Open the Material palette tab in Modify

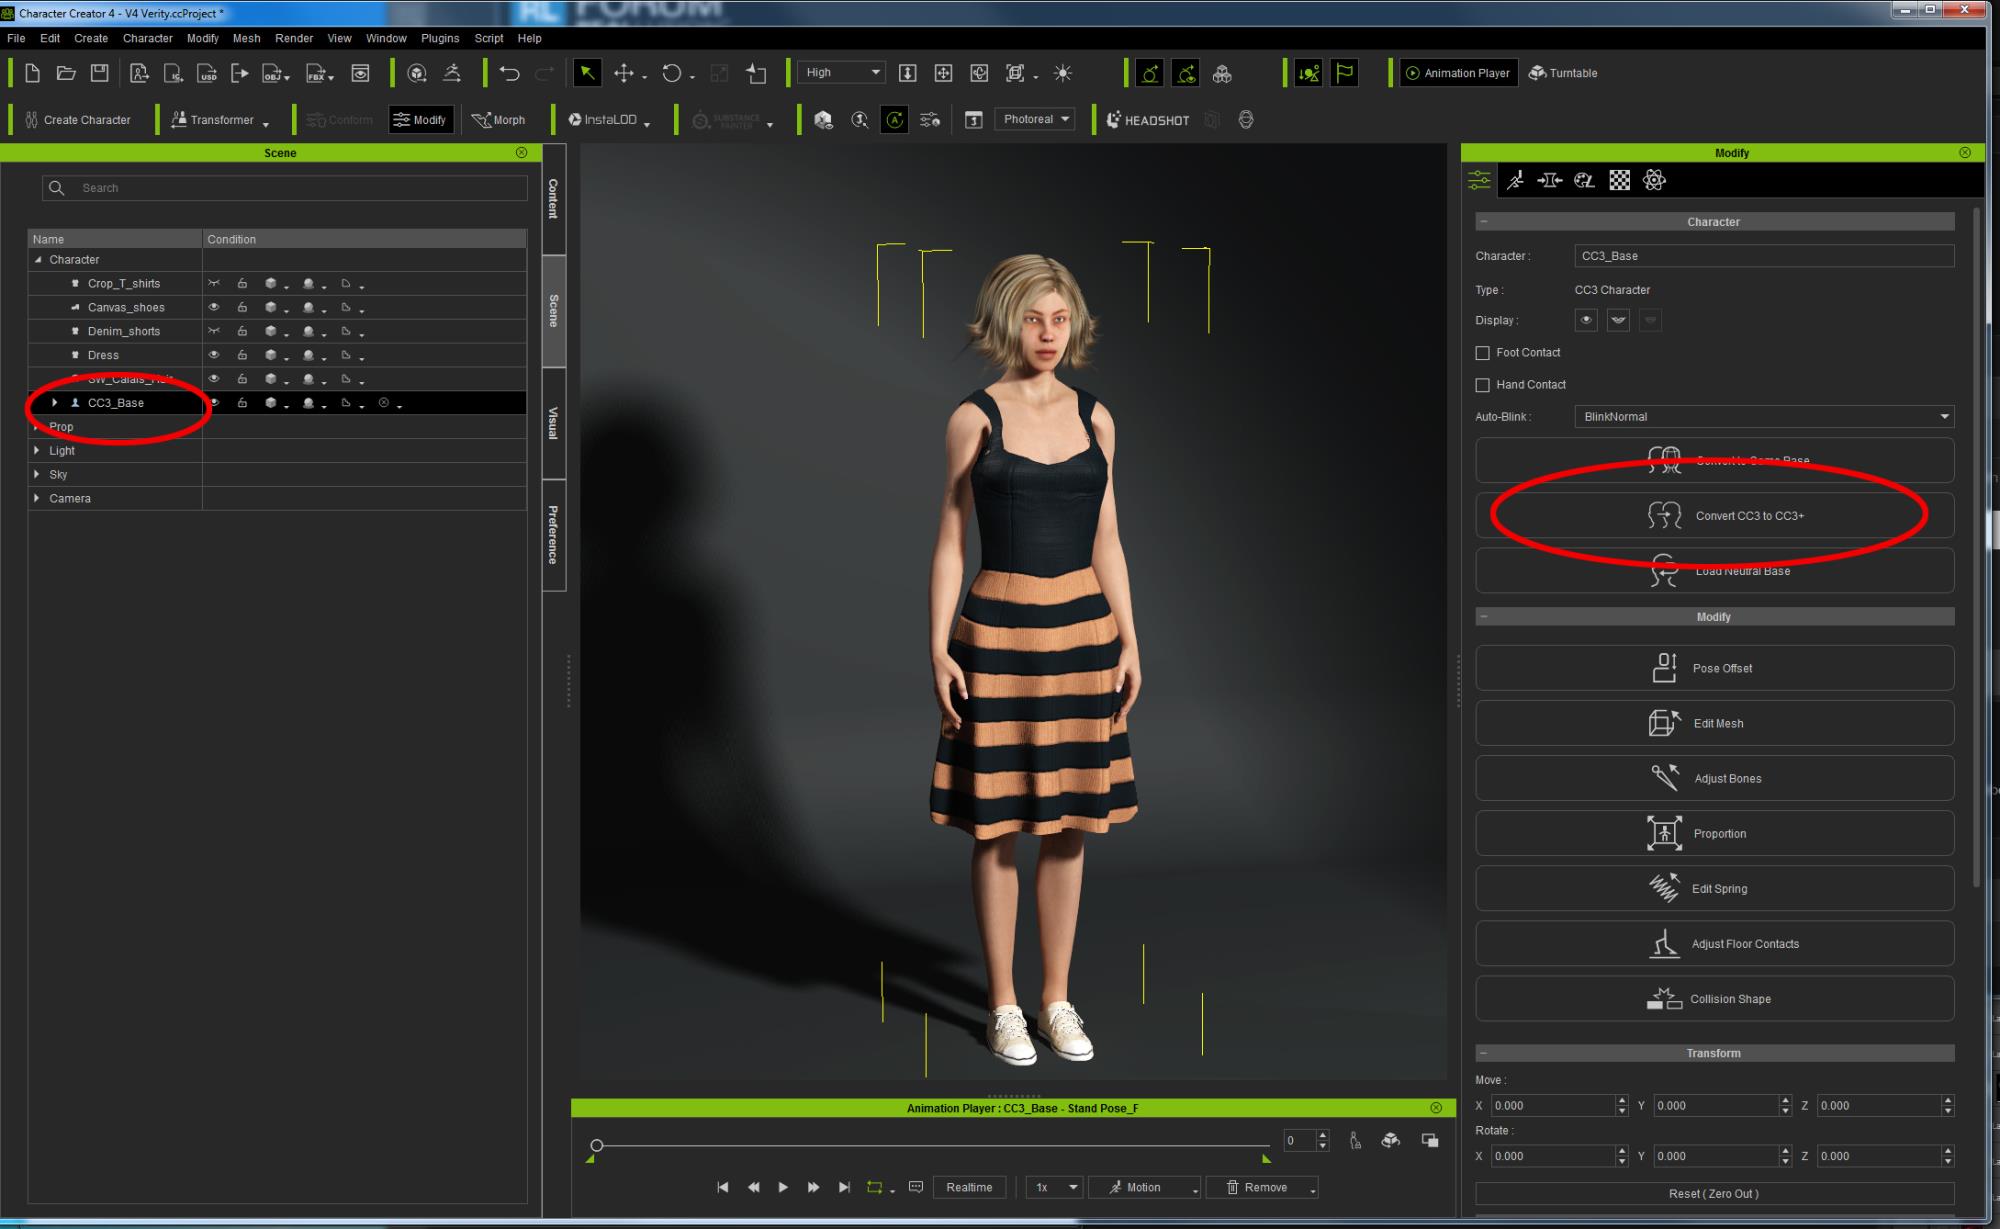pos(1584,180)
